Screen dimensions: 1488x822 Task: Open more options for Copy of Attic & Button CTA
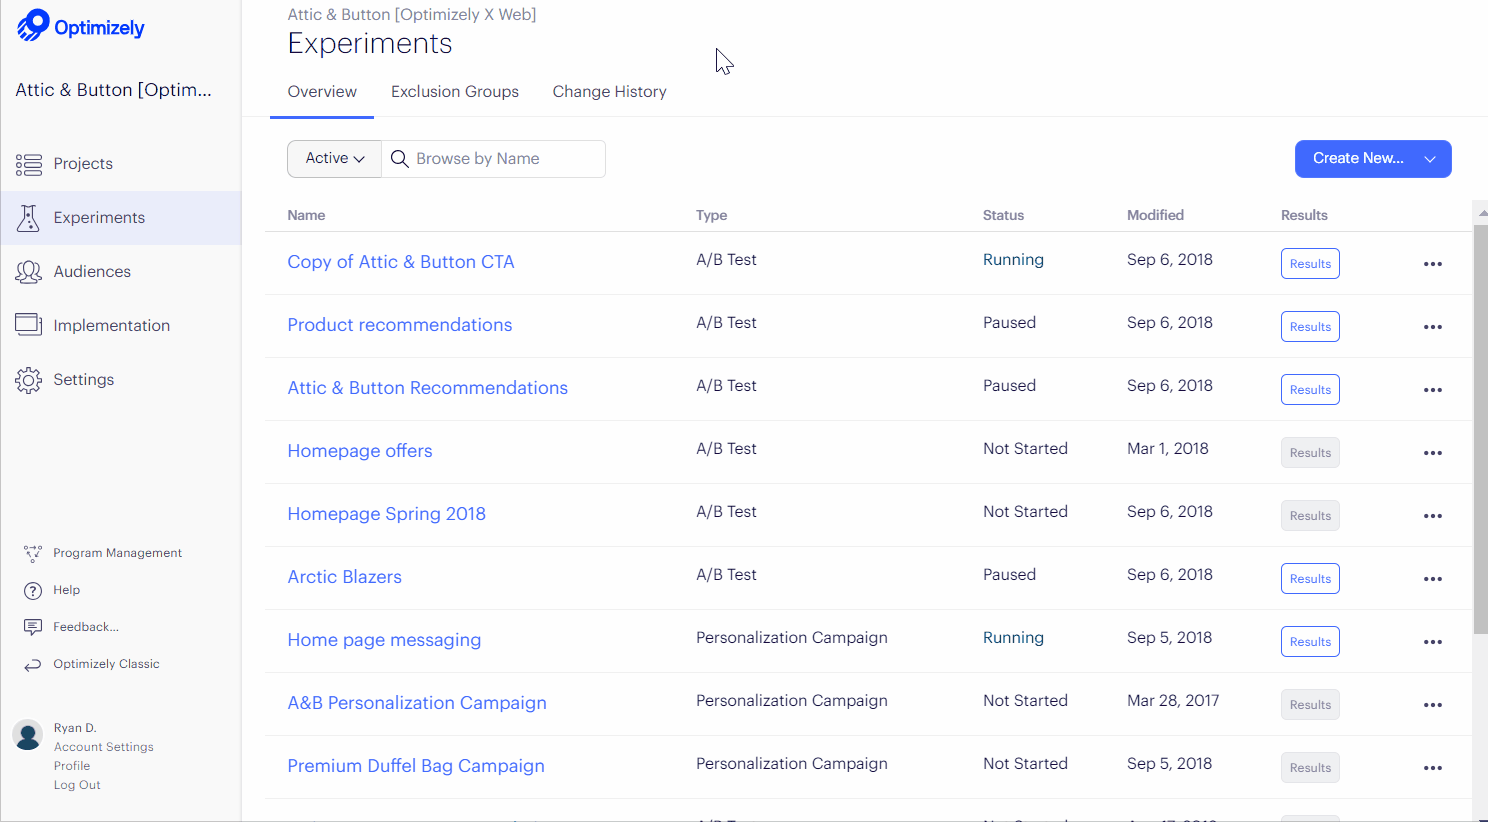point(1433,264)
